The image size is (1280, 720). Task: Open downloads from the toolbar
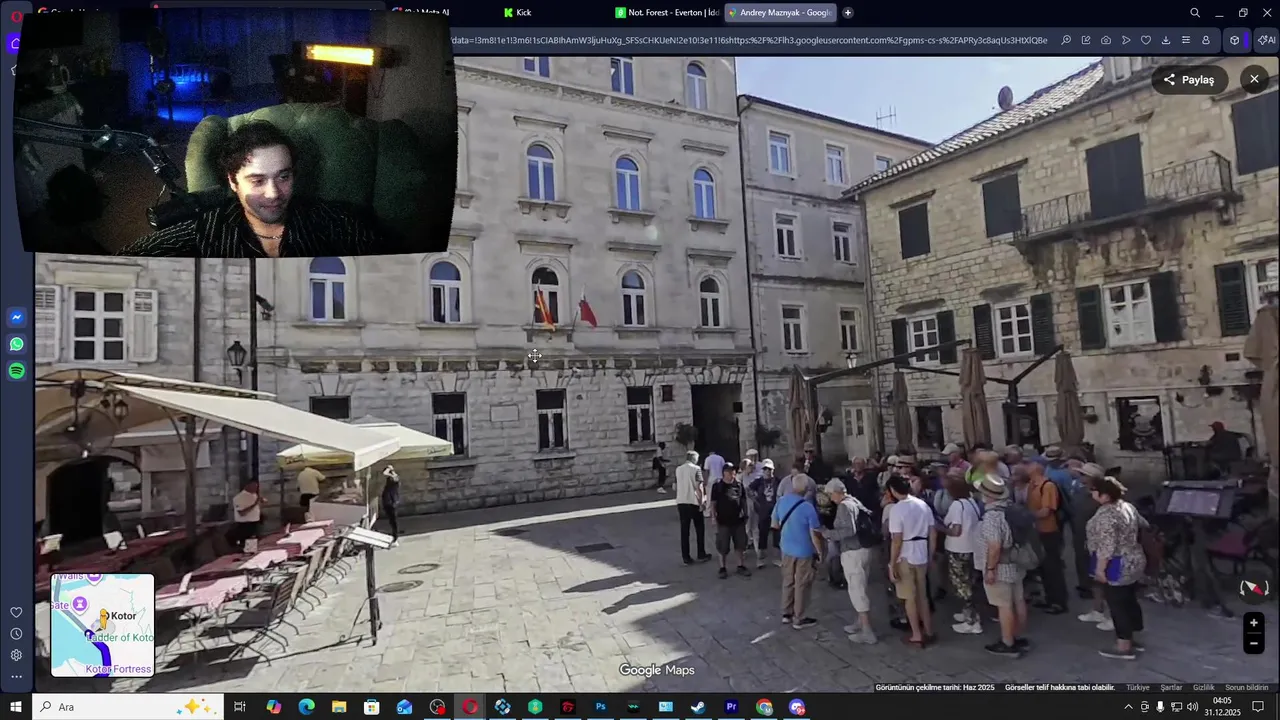pyautogui.click(x=1166, y=40)
